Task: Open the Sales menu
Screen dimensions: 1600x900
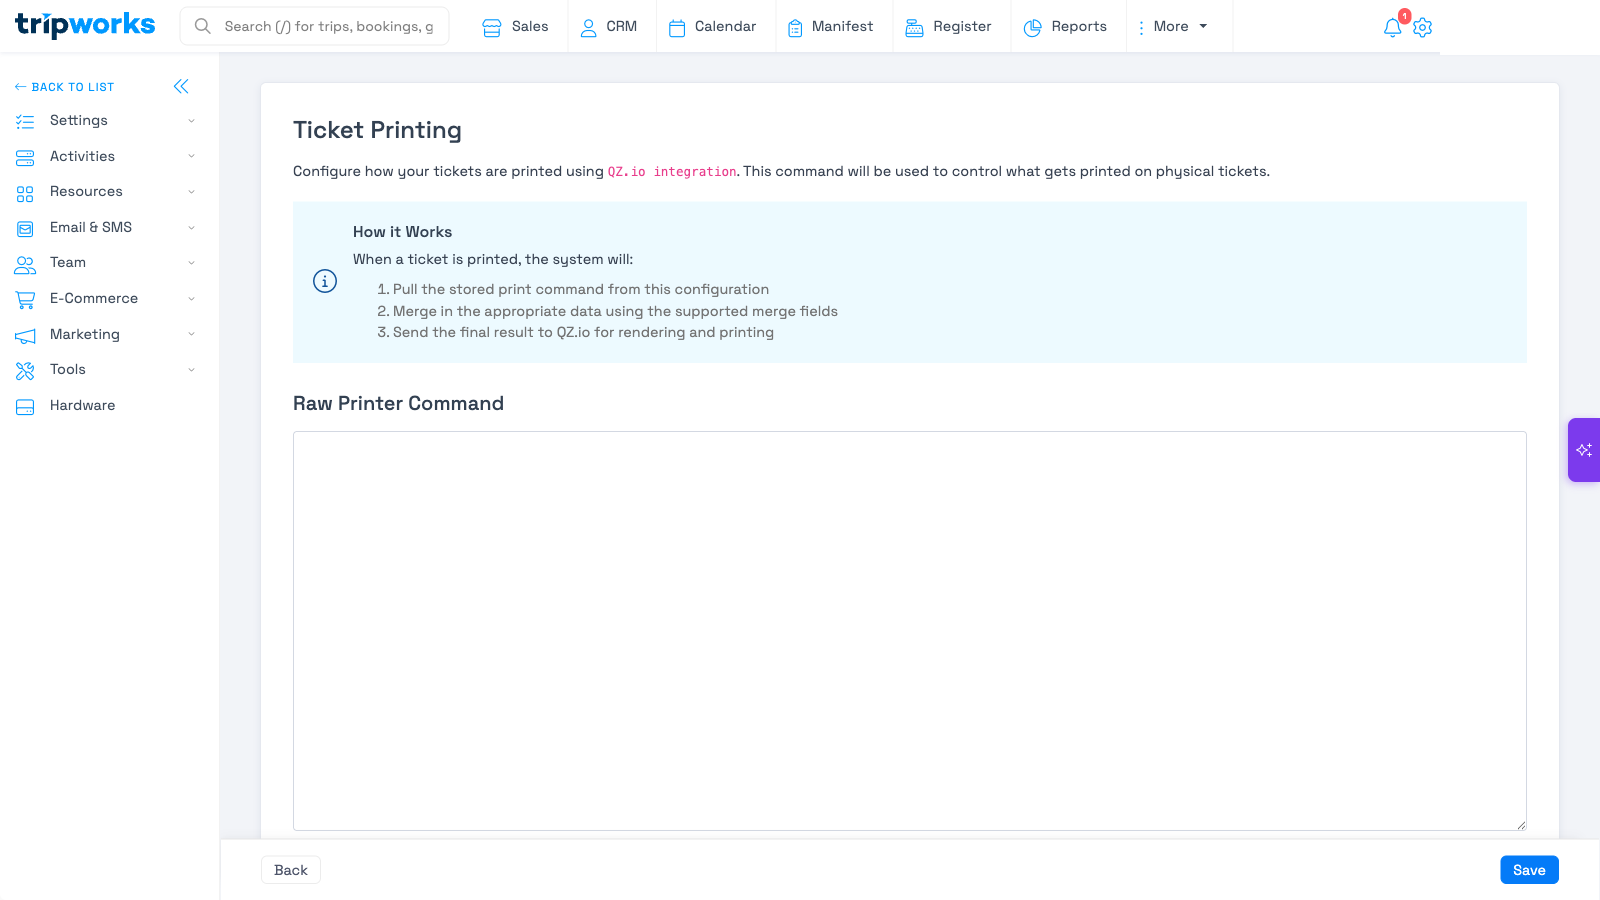Action: pyautogui.click(x=515, y=26)
